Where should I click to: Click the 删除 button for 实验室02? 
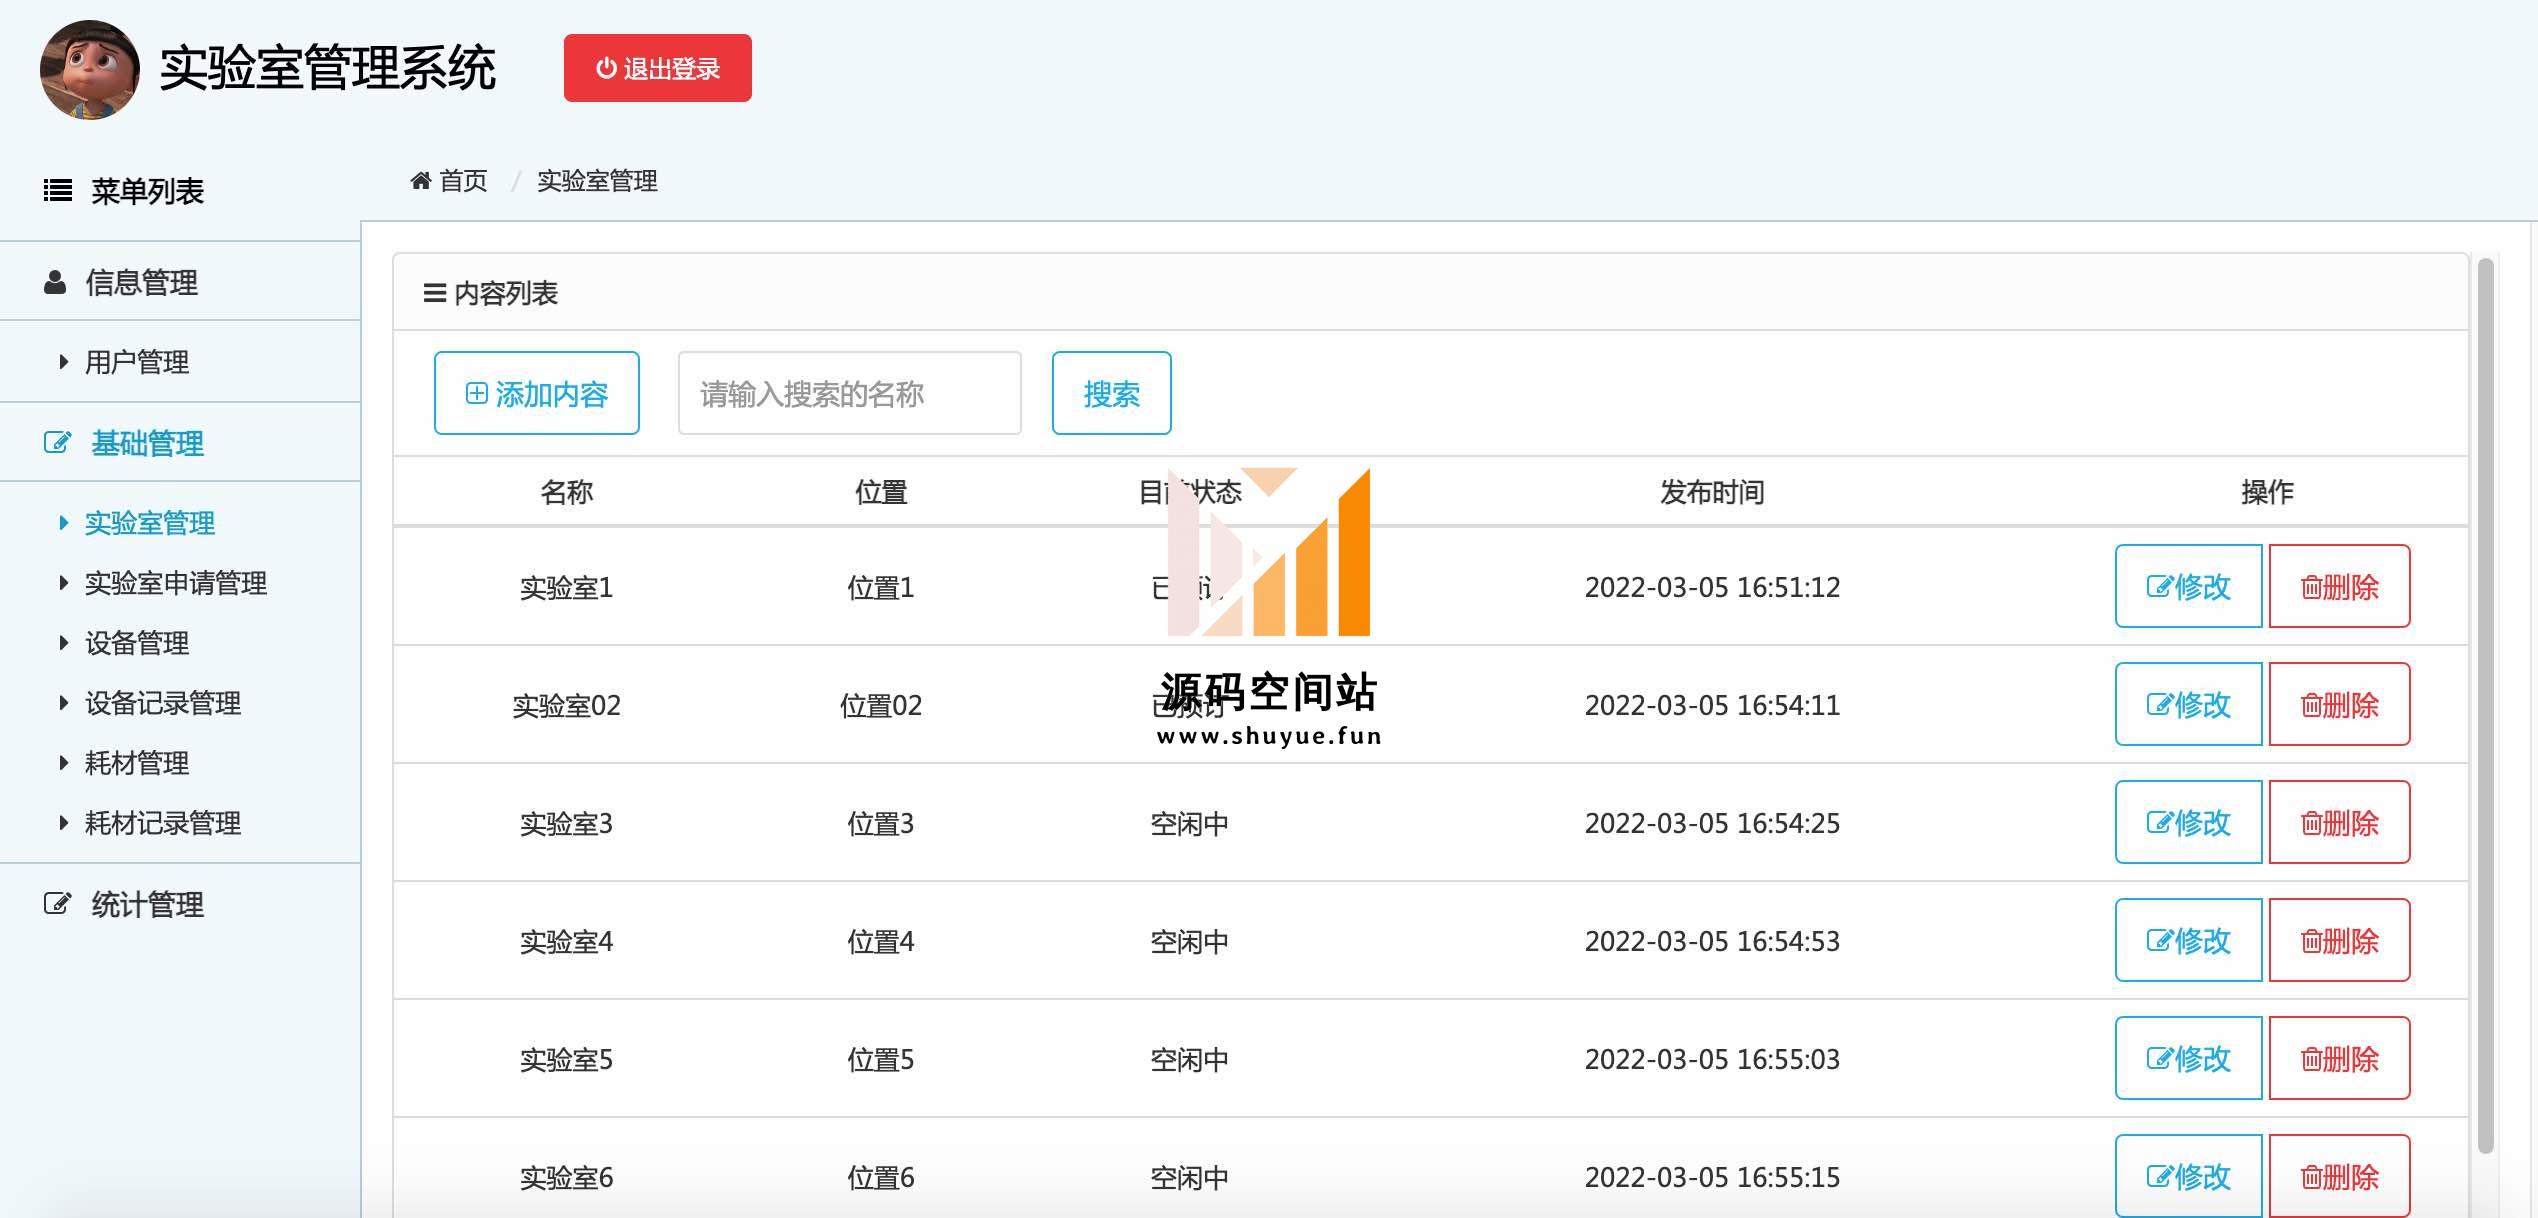(2339, 704)
